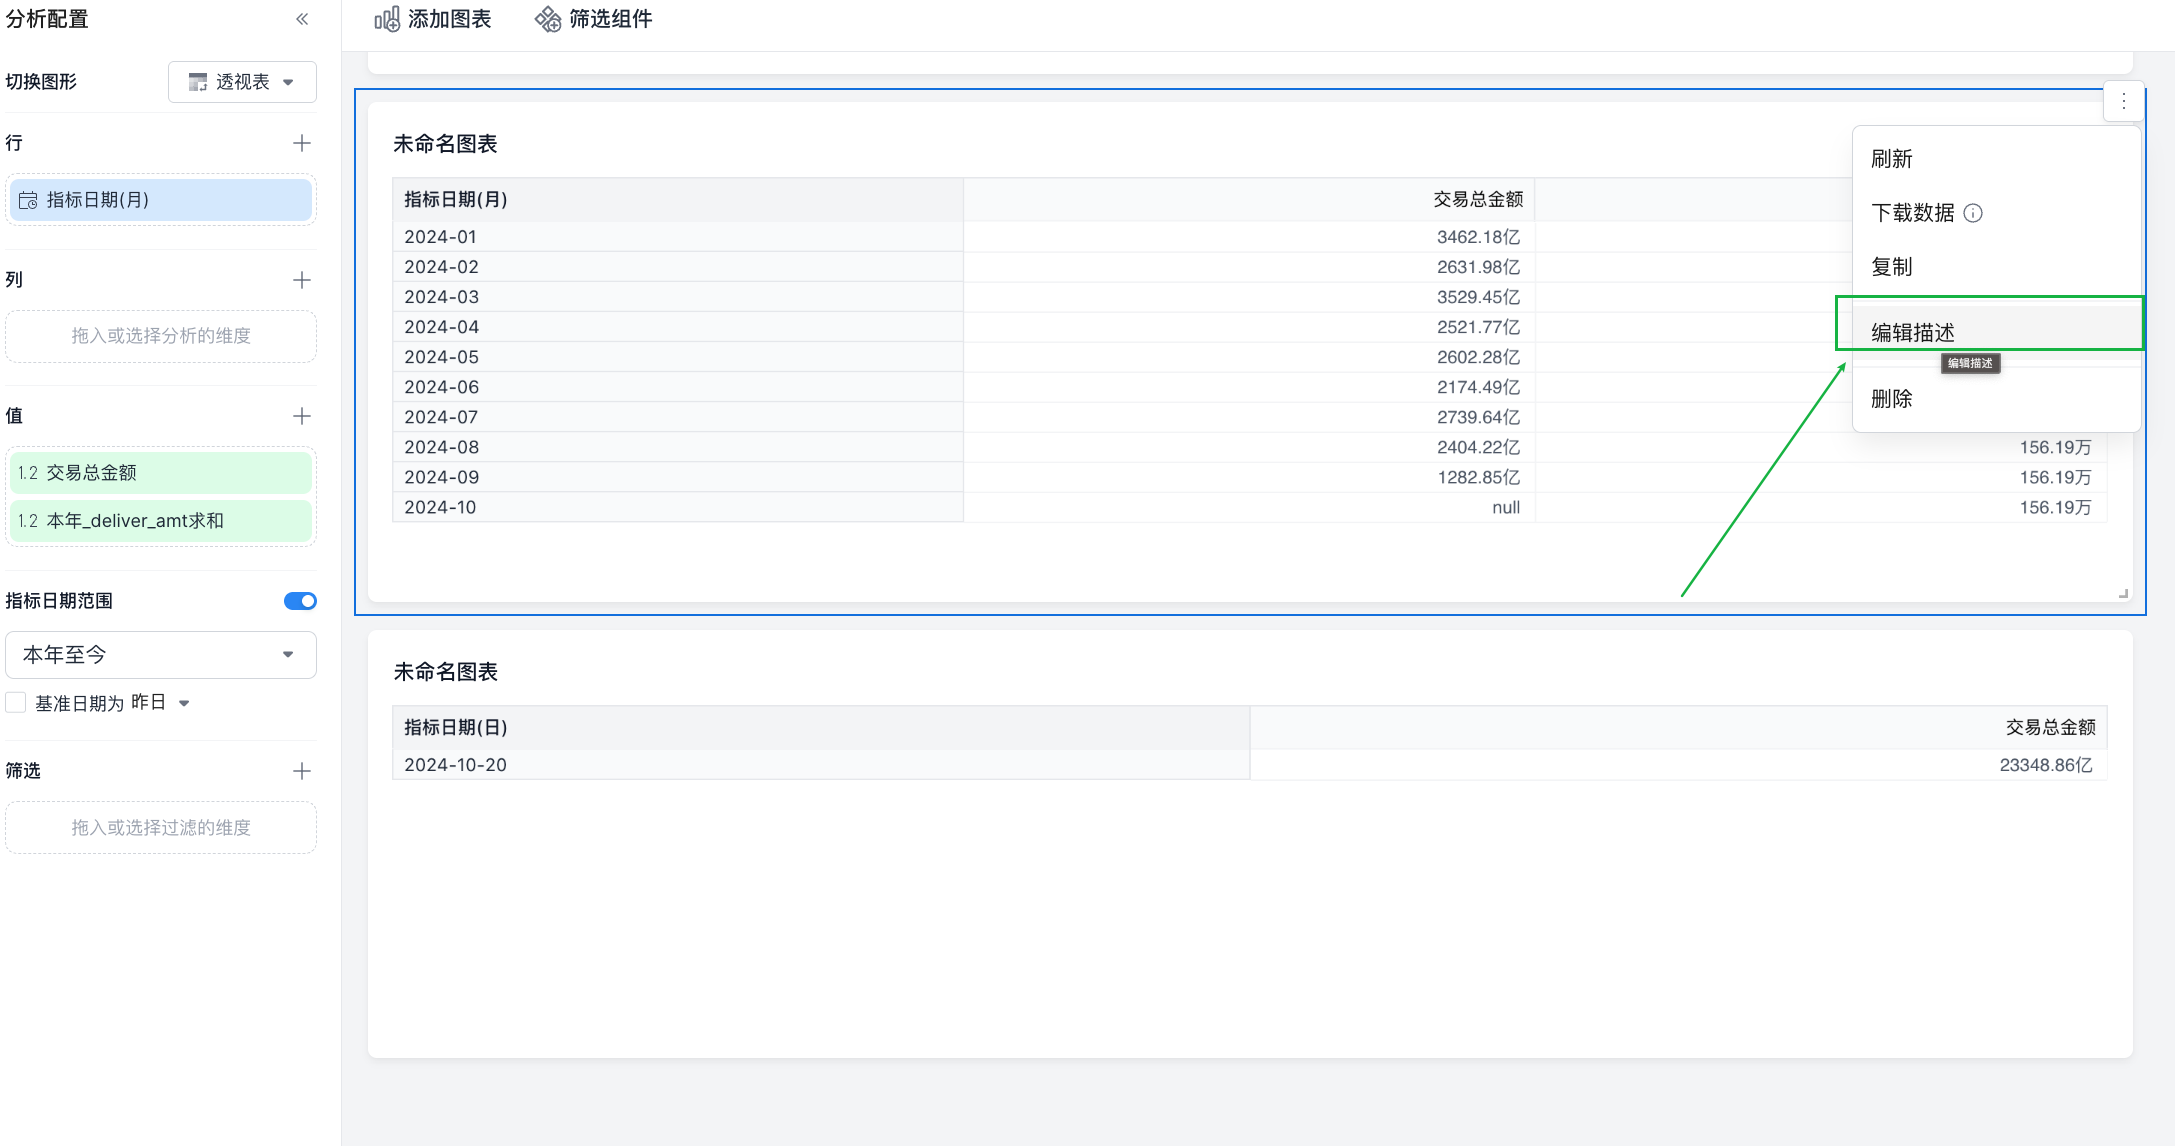Open the chart's three-dot more menu
The width and height of the screenshot is (2175, 1146).
(x=2124, y=101)
